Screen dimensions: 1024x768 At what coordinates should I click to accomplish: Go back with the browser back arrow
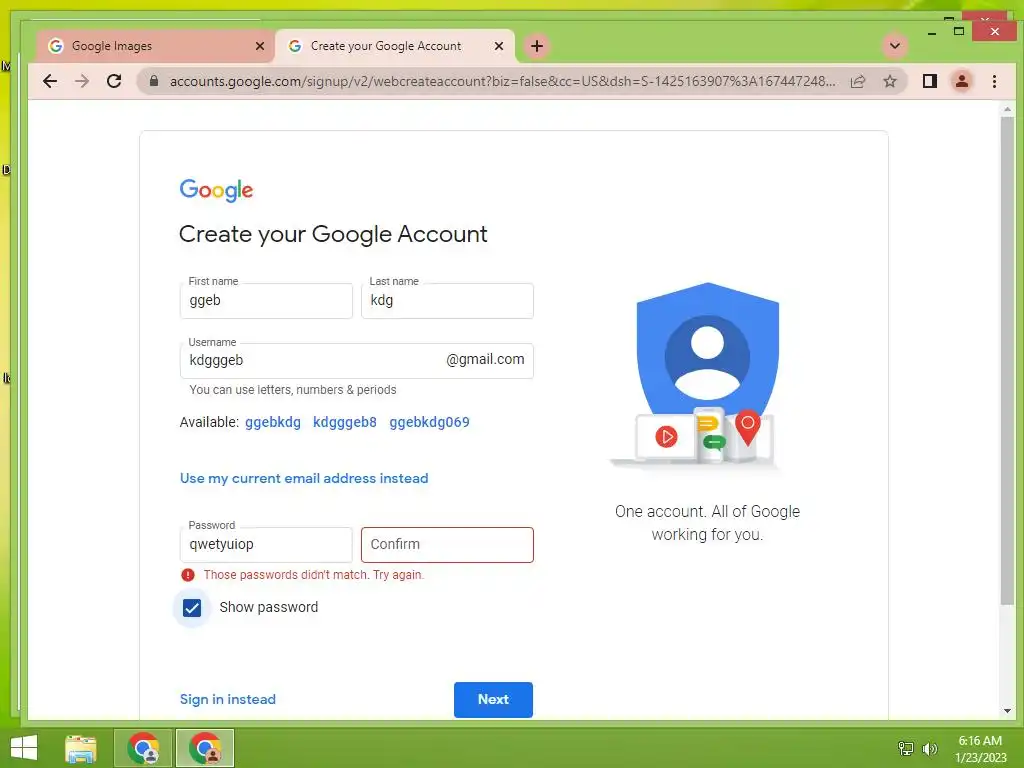point(50,81)
